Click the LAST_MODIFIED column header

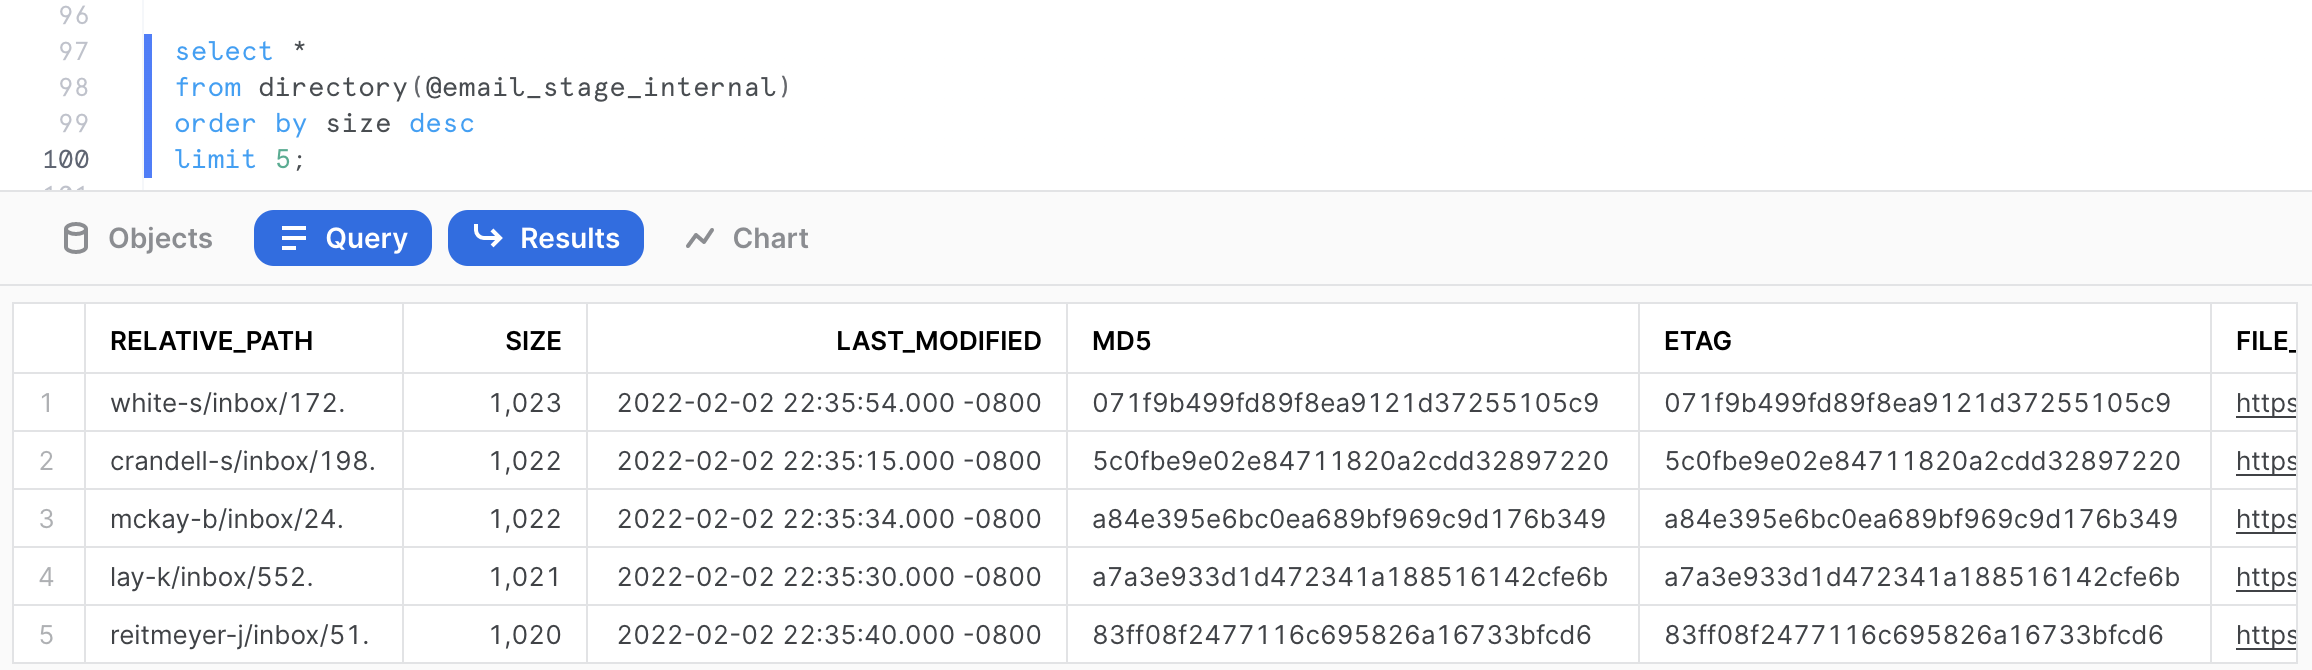pos(938,341)
